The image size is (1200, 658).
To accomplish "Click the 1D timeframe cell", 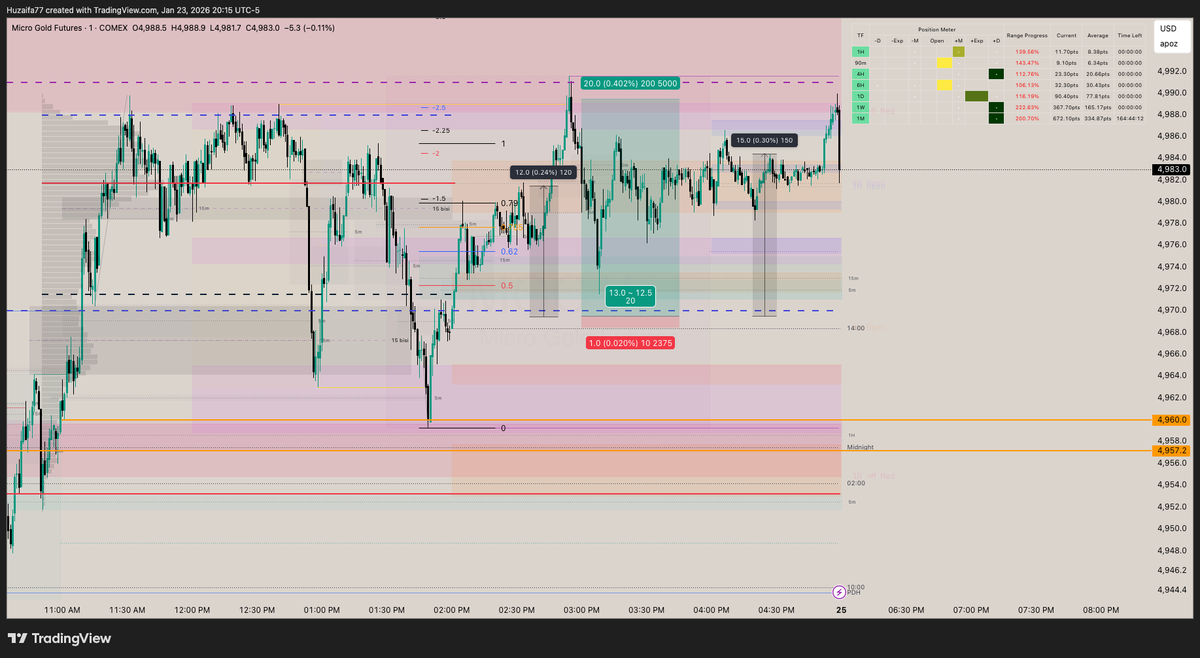I will point(860,96).
